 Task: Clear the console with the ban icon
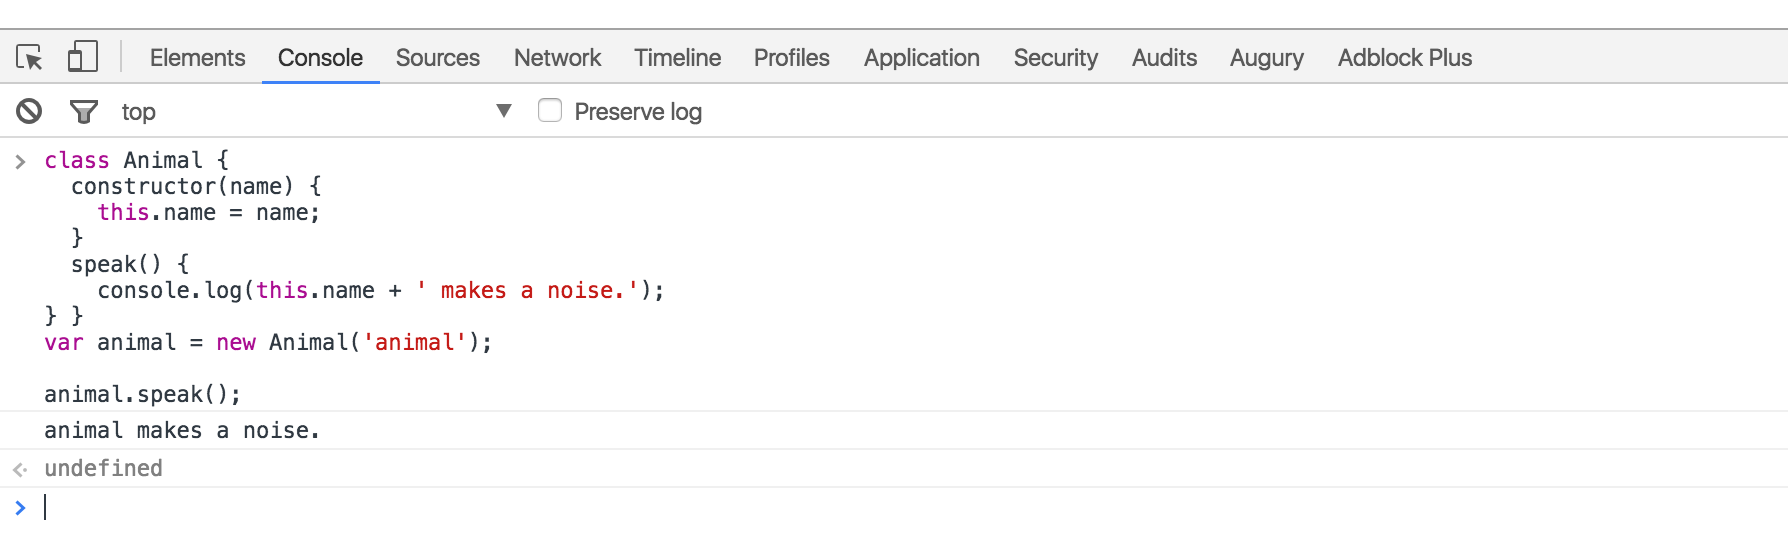coord(29,111)
